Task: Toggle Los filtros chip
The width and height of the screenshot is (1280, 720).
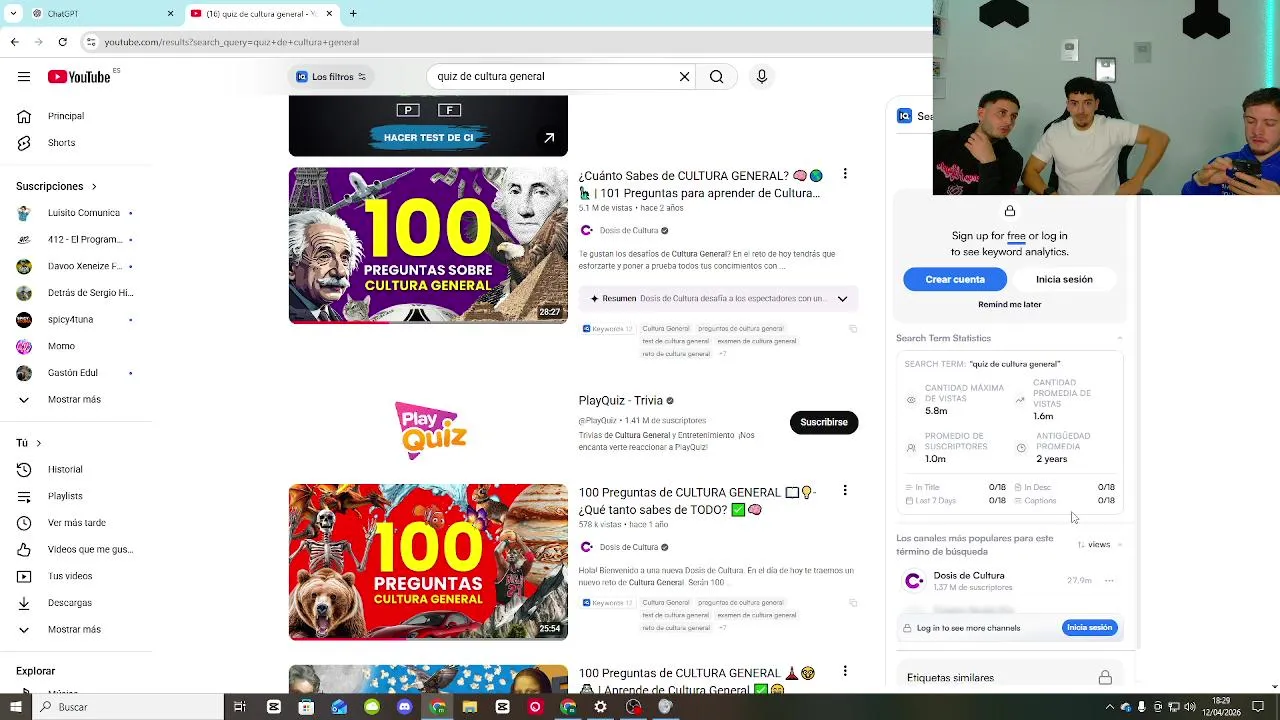Action: point(331,77)
